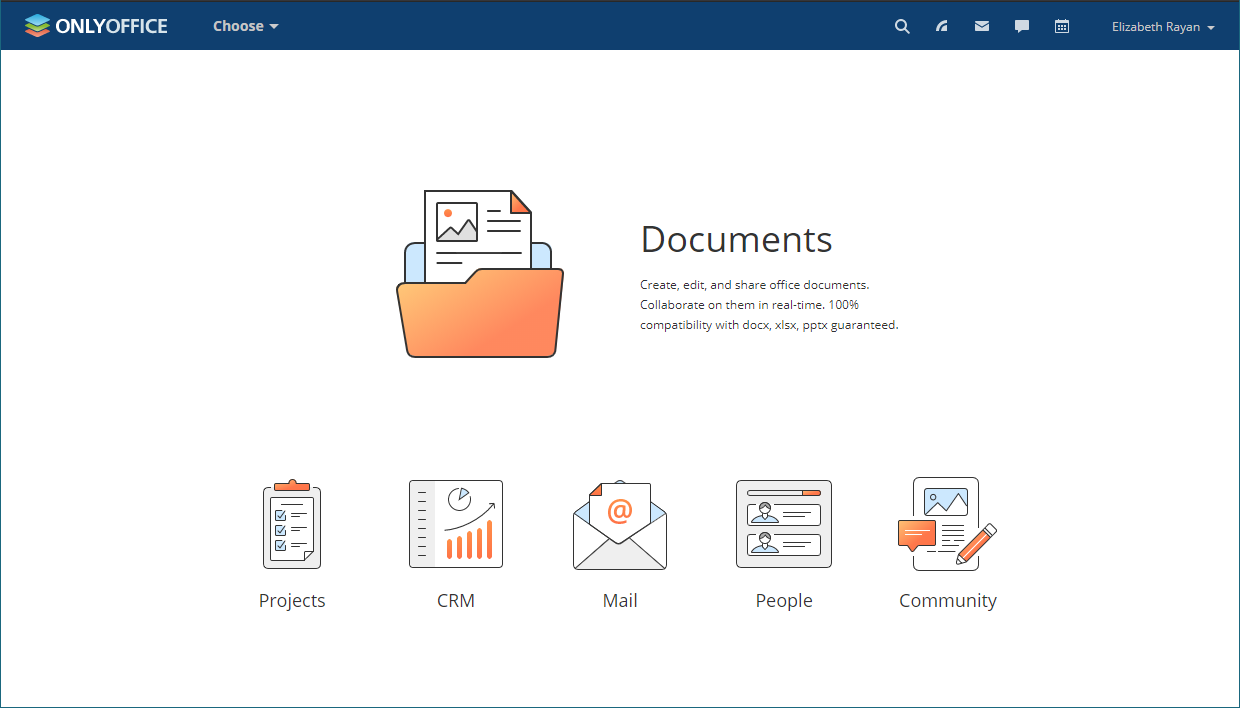Open the People module label
Image resolution: width=1240 pixels, height=708 pixels.
[783, 600]
